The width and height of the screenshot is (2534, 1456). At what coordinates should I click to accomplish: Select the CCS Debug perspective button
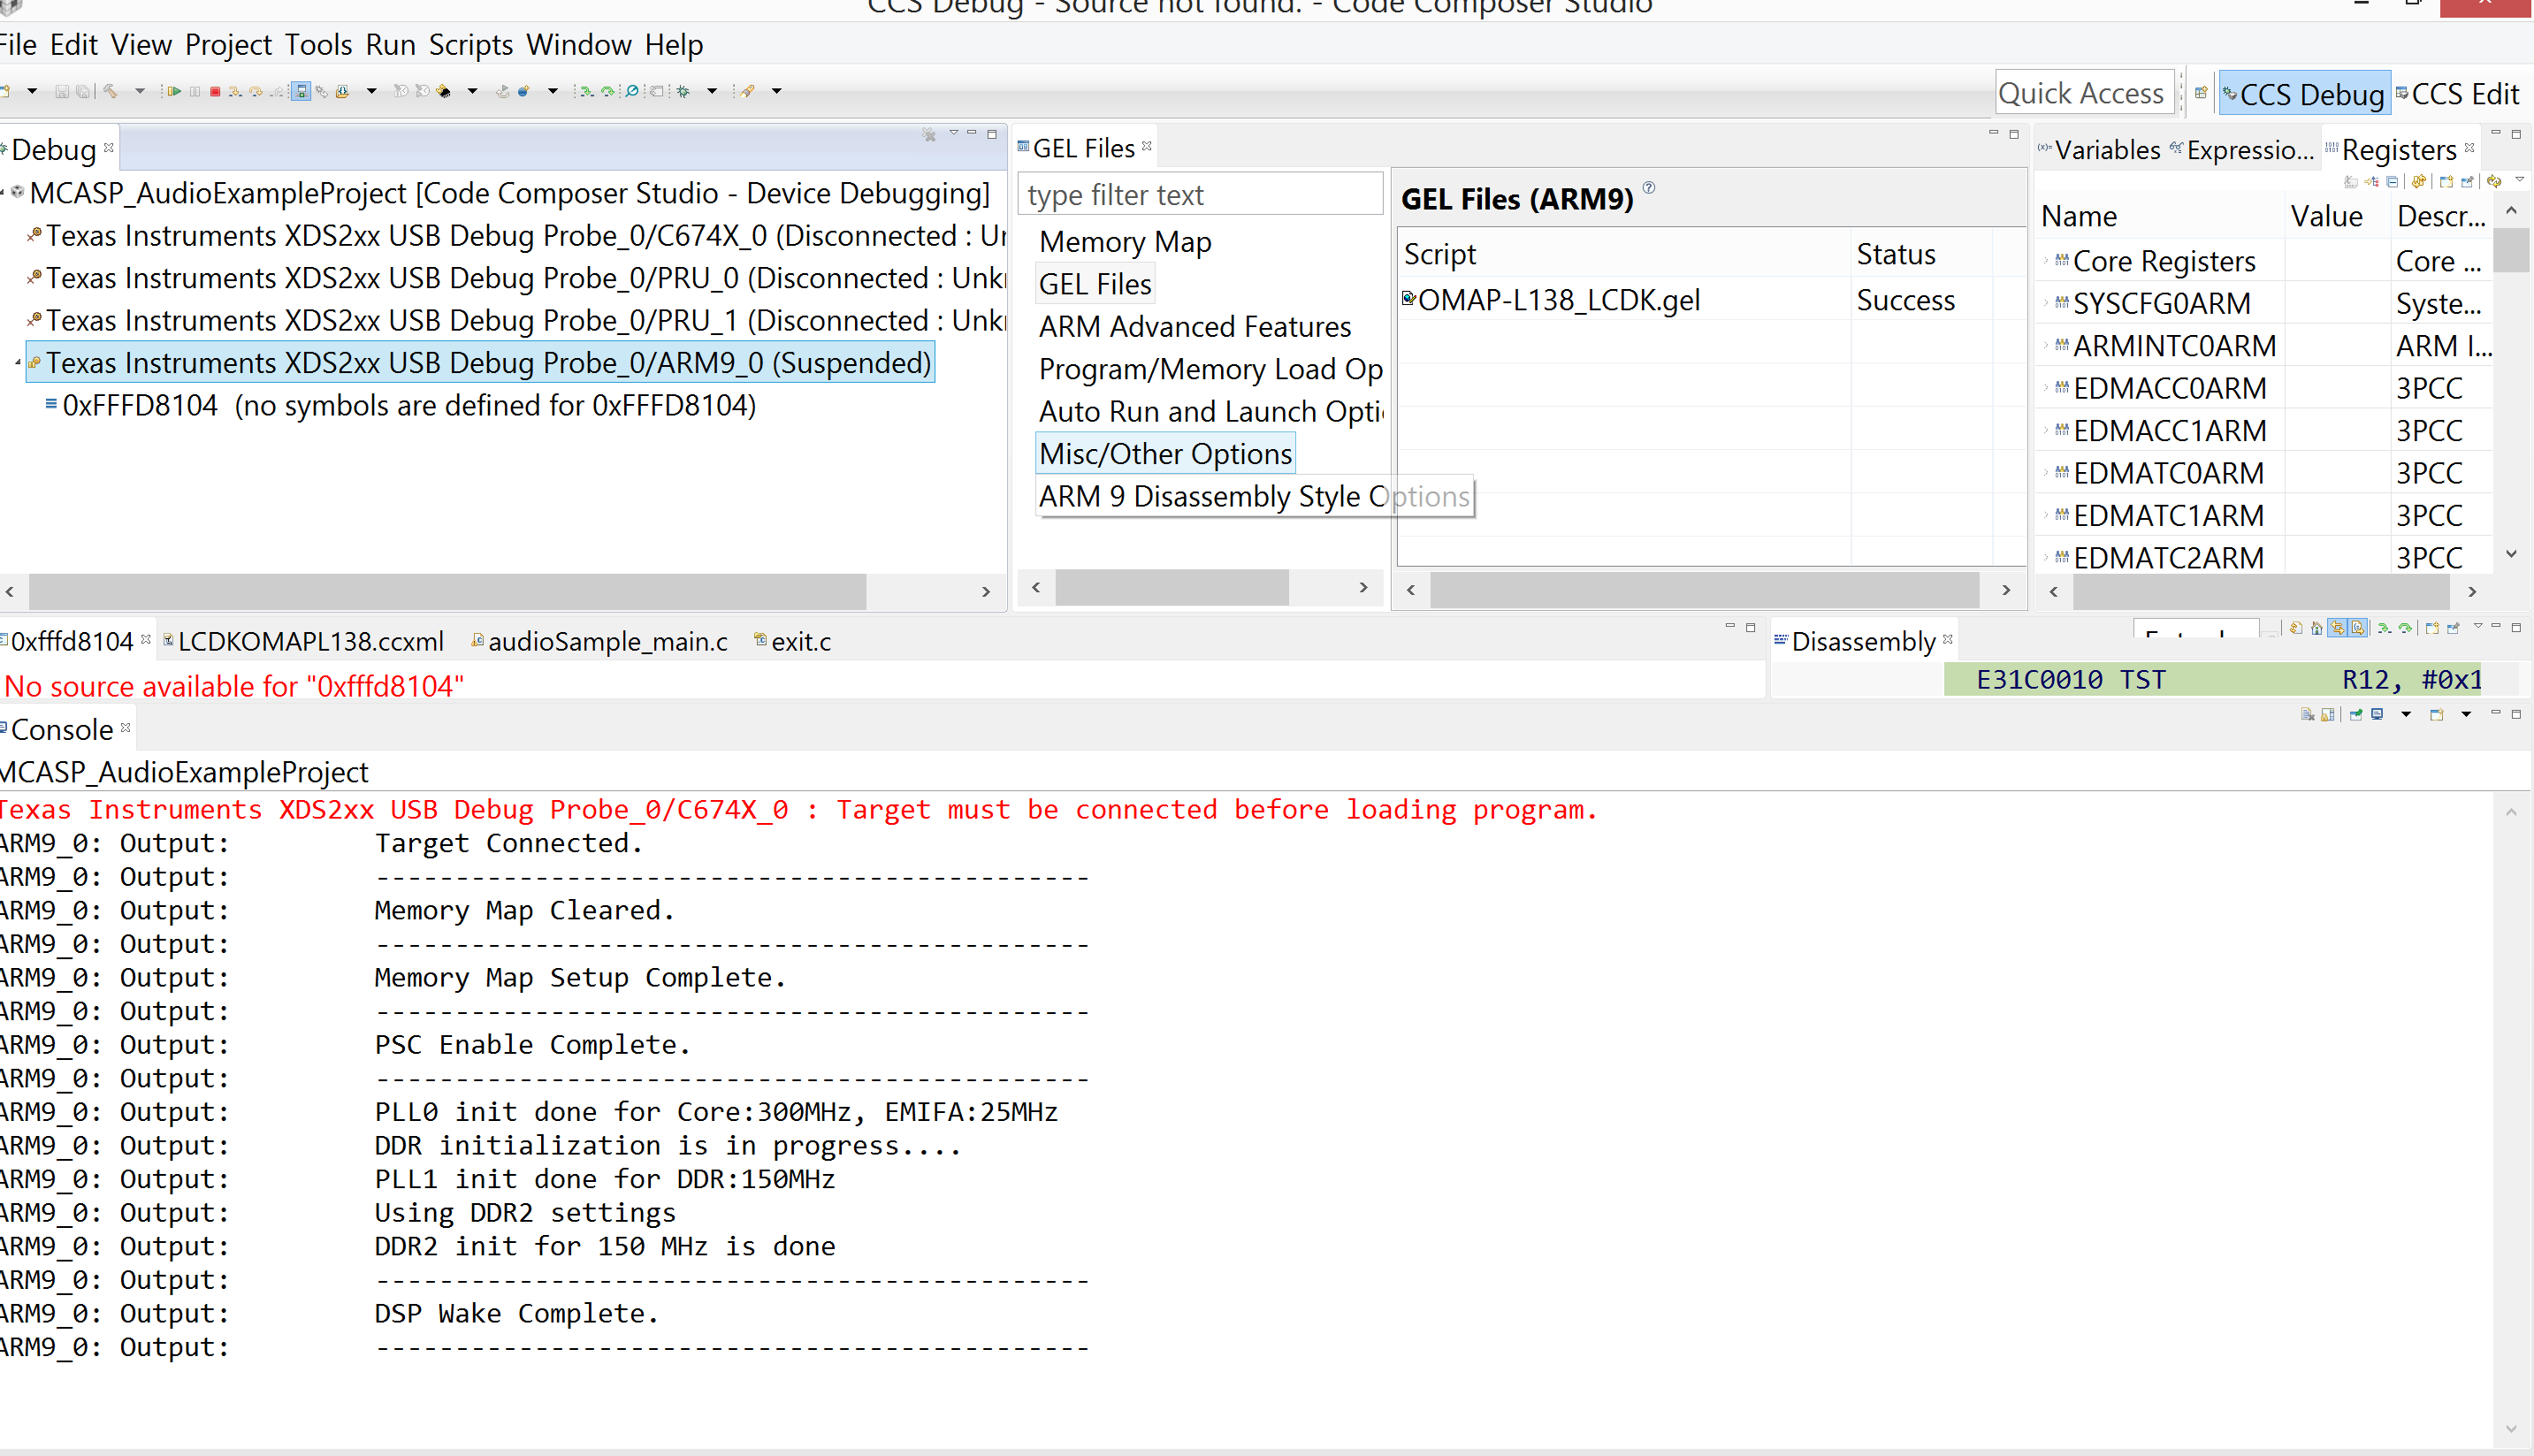click(x=2303, y=94)
